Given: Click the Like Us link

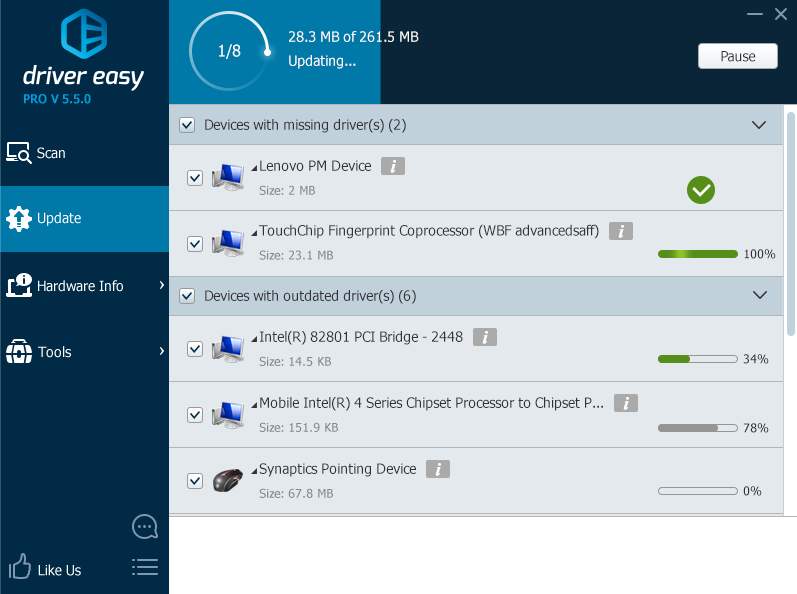Looking at the screenshot, I should pos(58,570).
